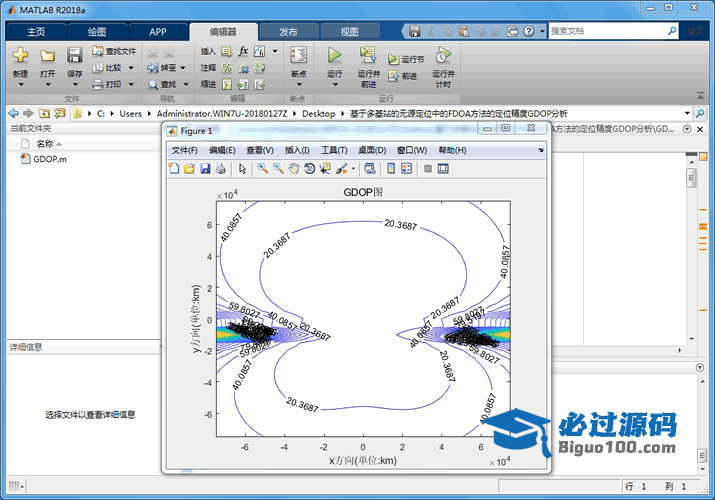
Task: Click the 新建 (New) plus icon
Action: 20,55
